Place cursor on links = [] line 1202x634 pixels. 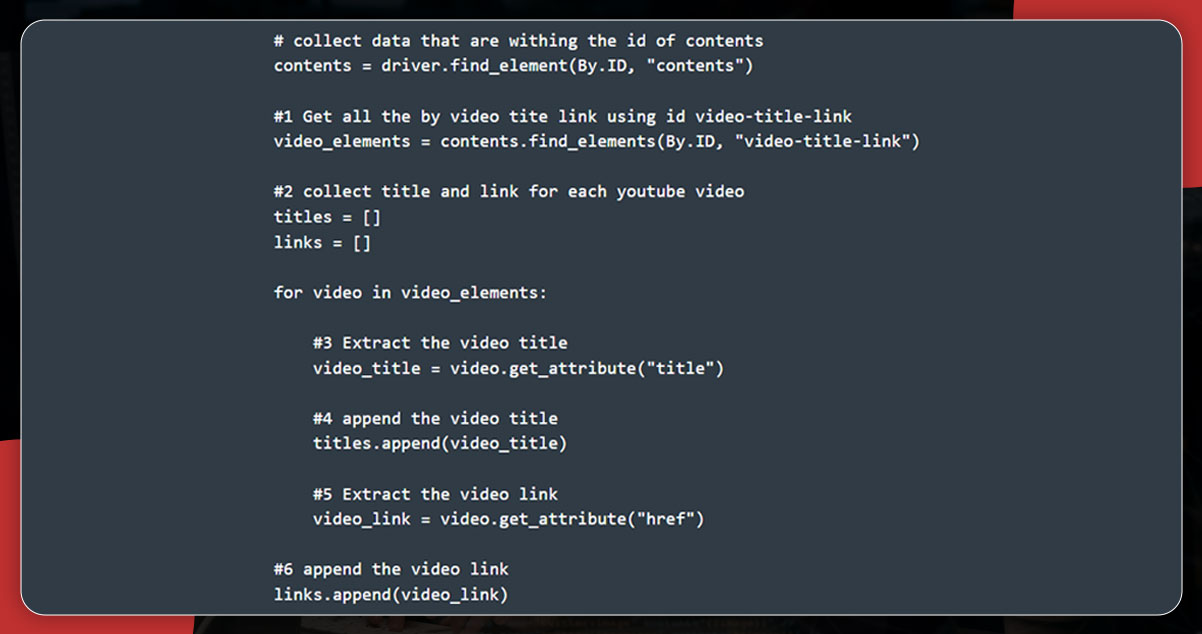322,242
